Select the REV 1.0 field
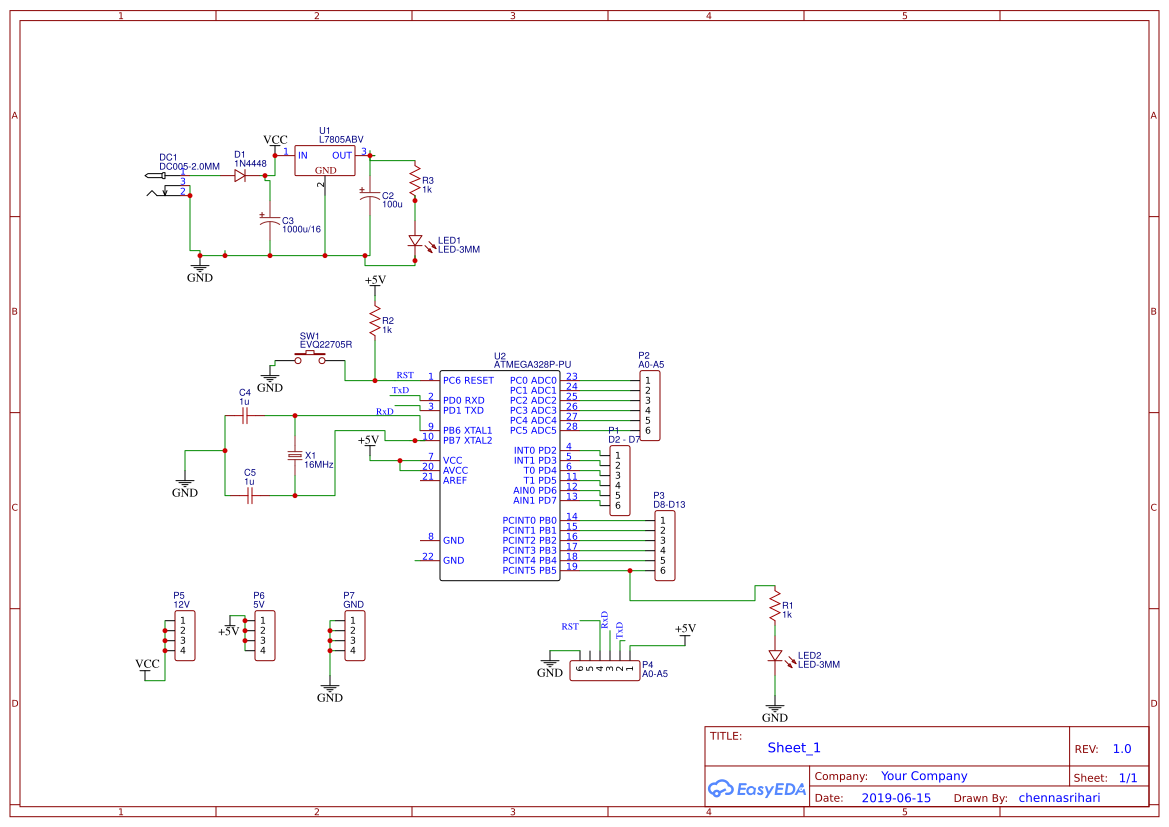 pos(1120,747)
